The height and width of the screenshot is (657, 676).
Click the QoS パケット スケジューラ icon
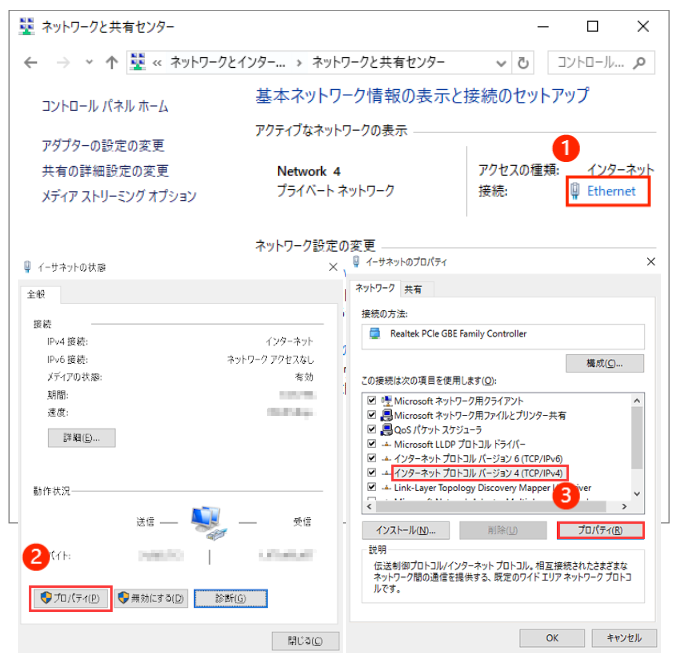[x=386, y=429]
